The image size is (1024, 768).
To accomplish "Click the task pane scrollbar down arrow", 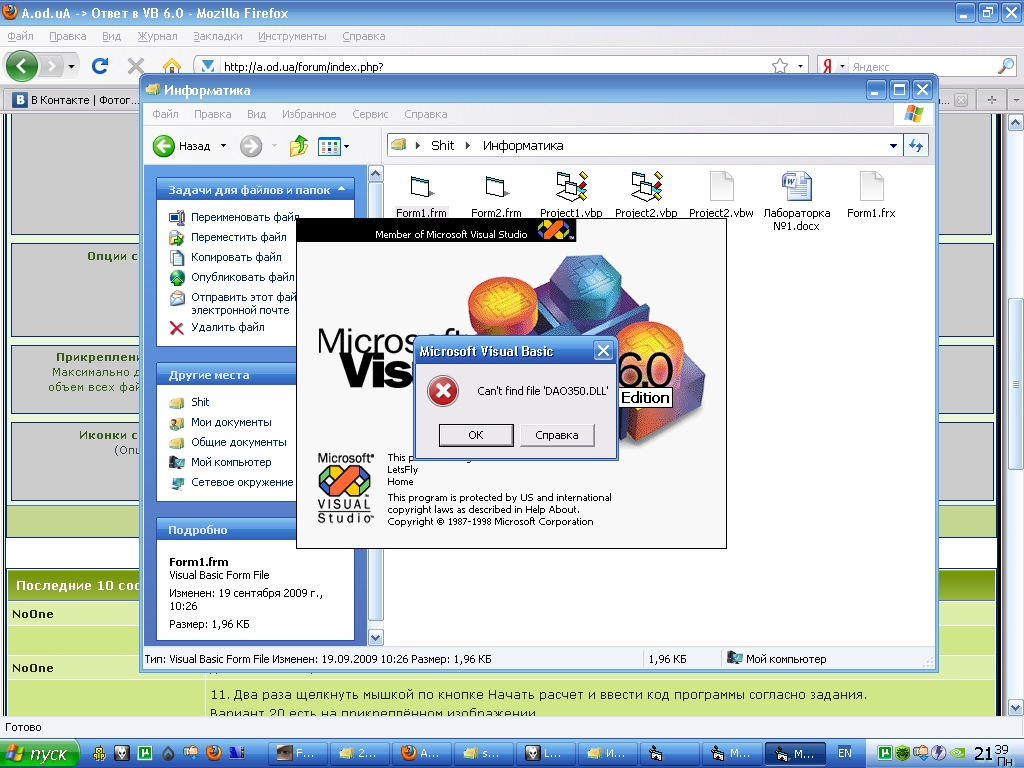I will click(376, 637).
